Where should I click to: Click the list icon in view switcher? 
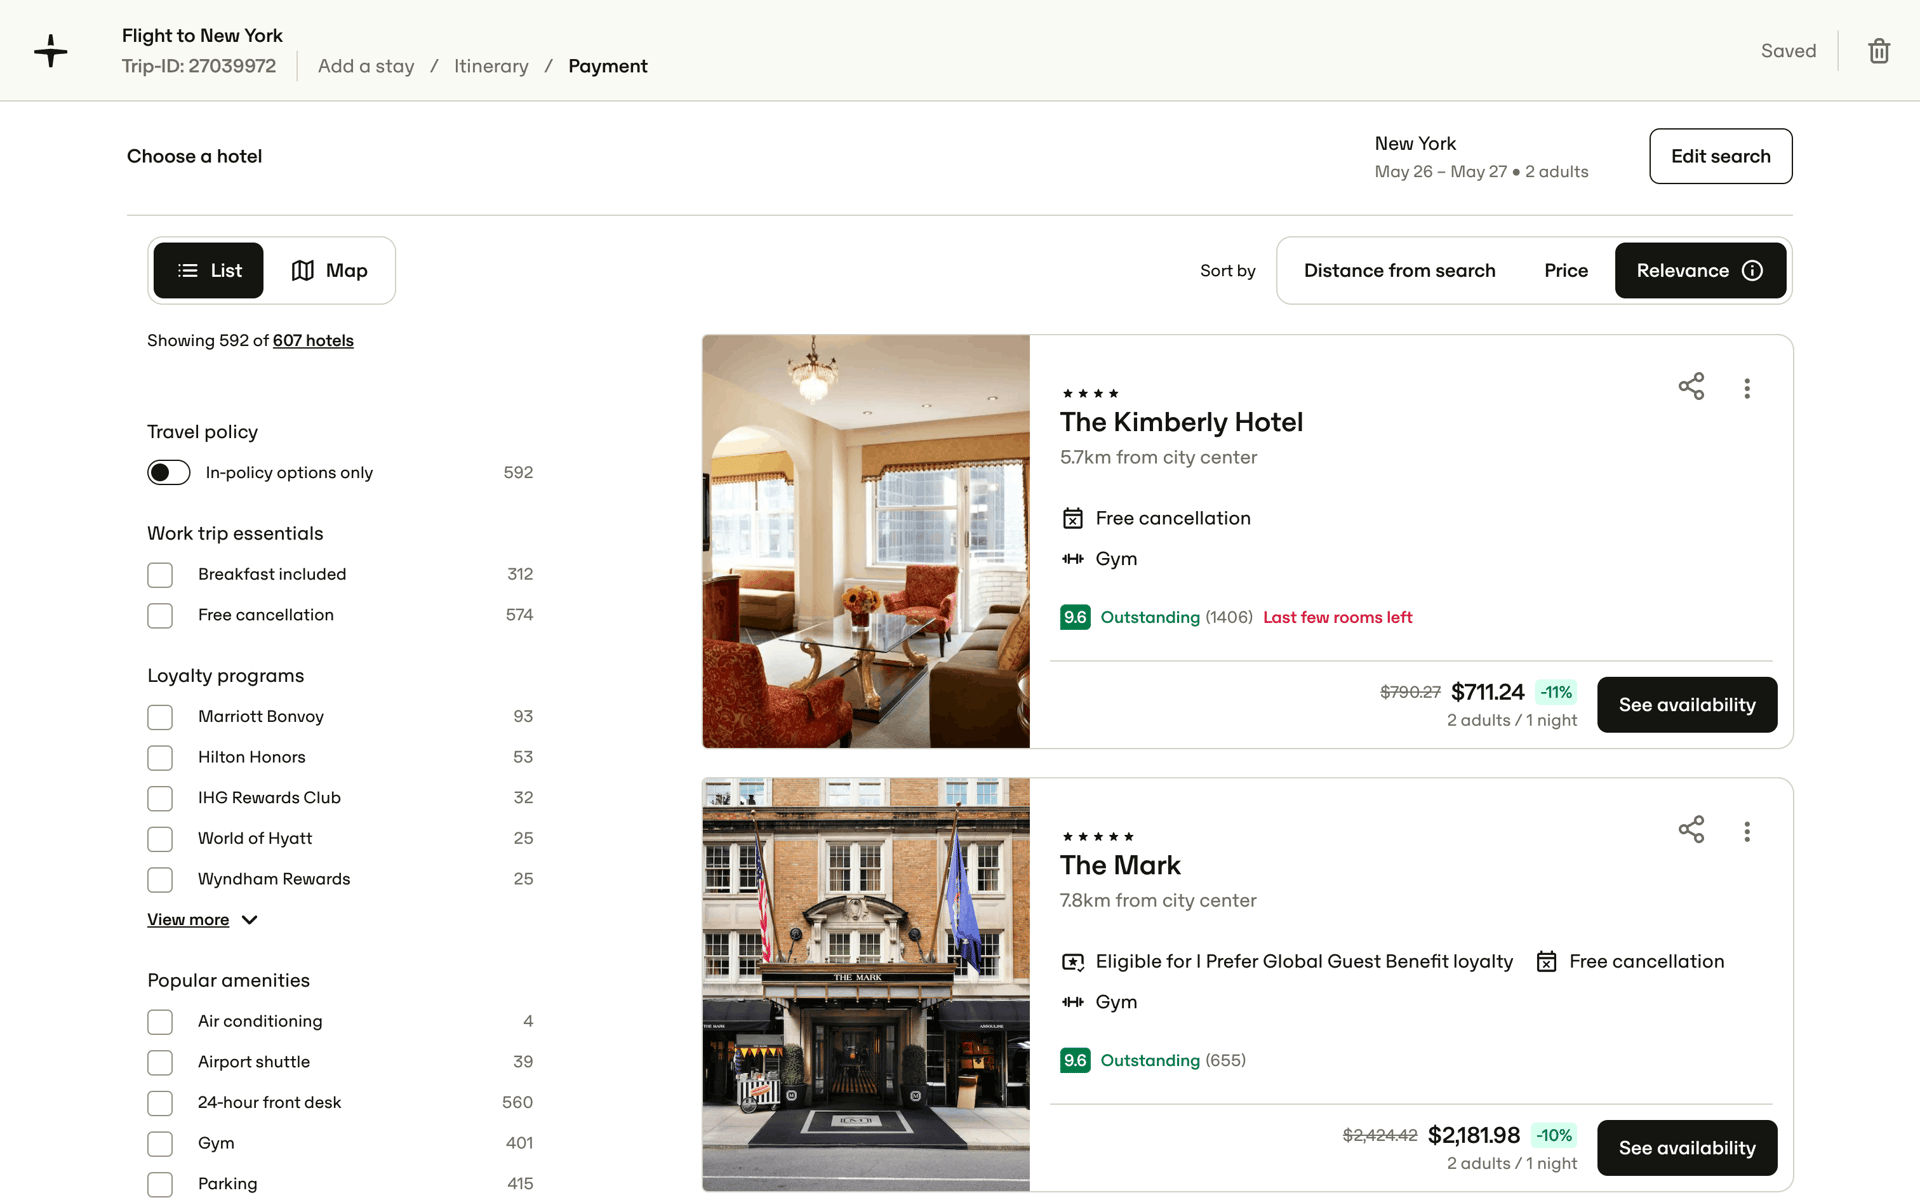click(x=188, y=271)
